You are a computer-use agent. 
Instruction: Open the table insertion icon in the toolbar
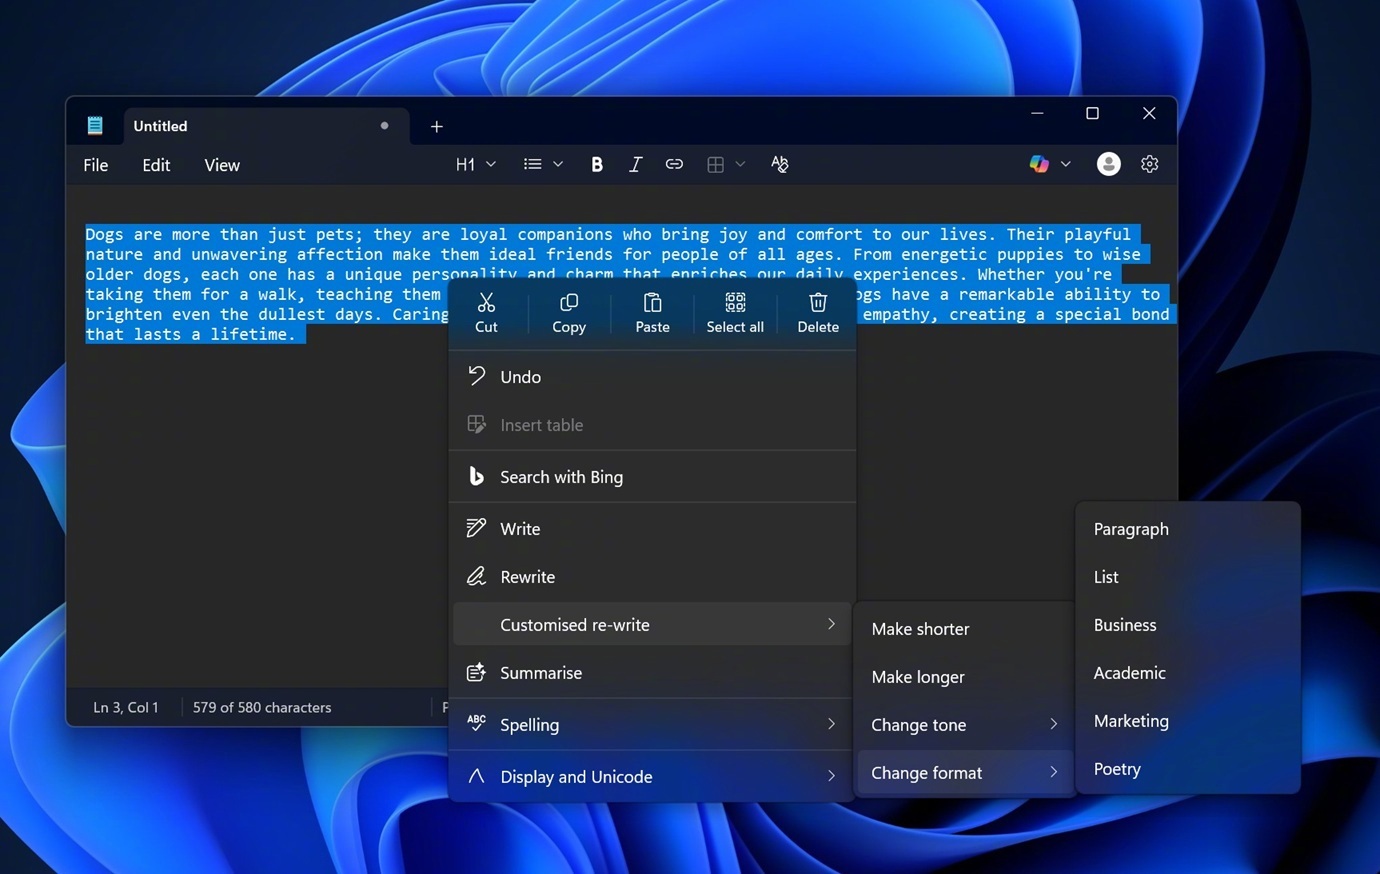(x=717, y=164)
